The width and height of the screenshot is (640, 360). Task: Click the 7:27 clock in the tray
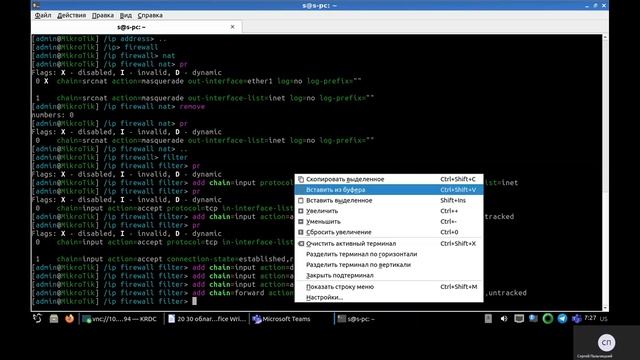tap(590, 318)
